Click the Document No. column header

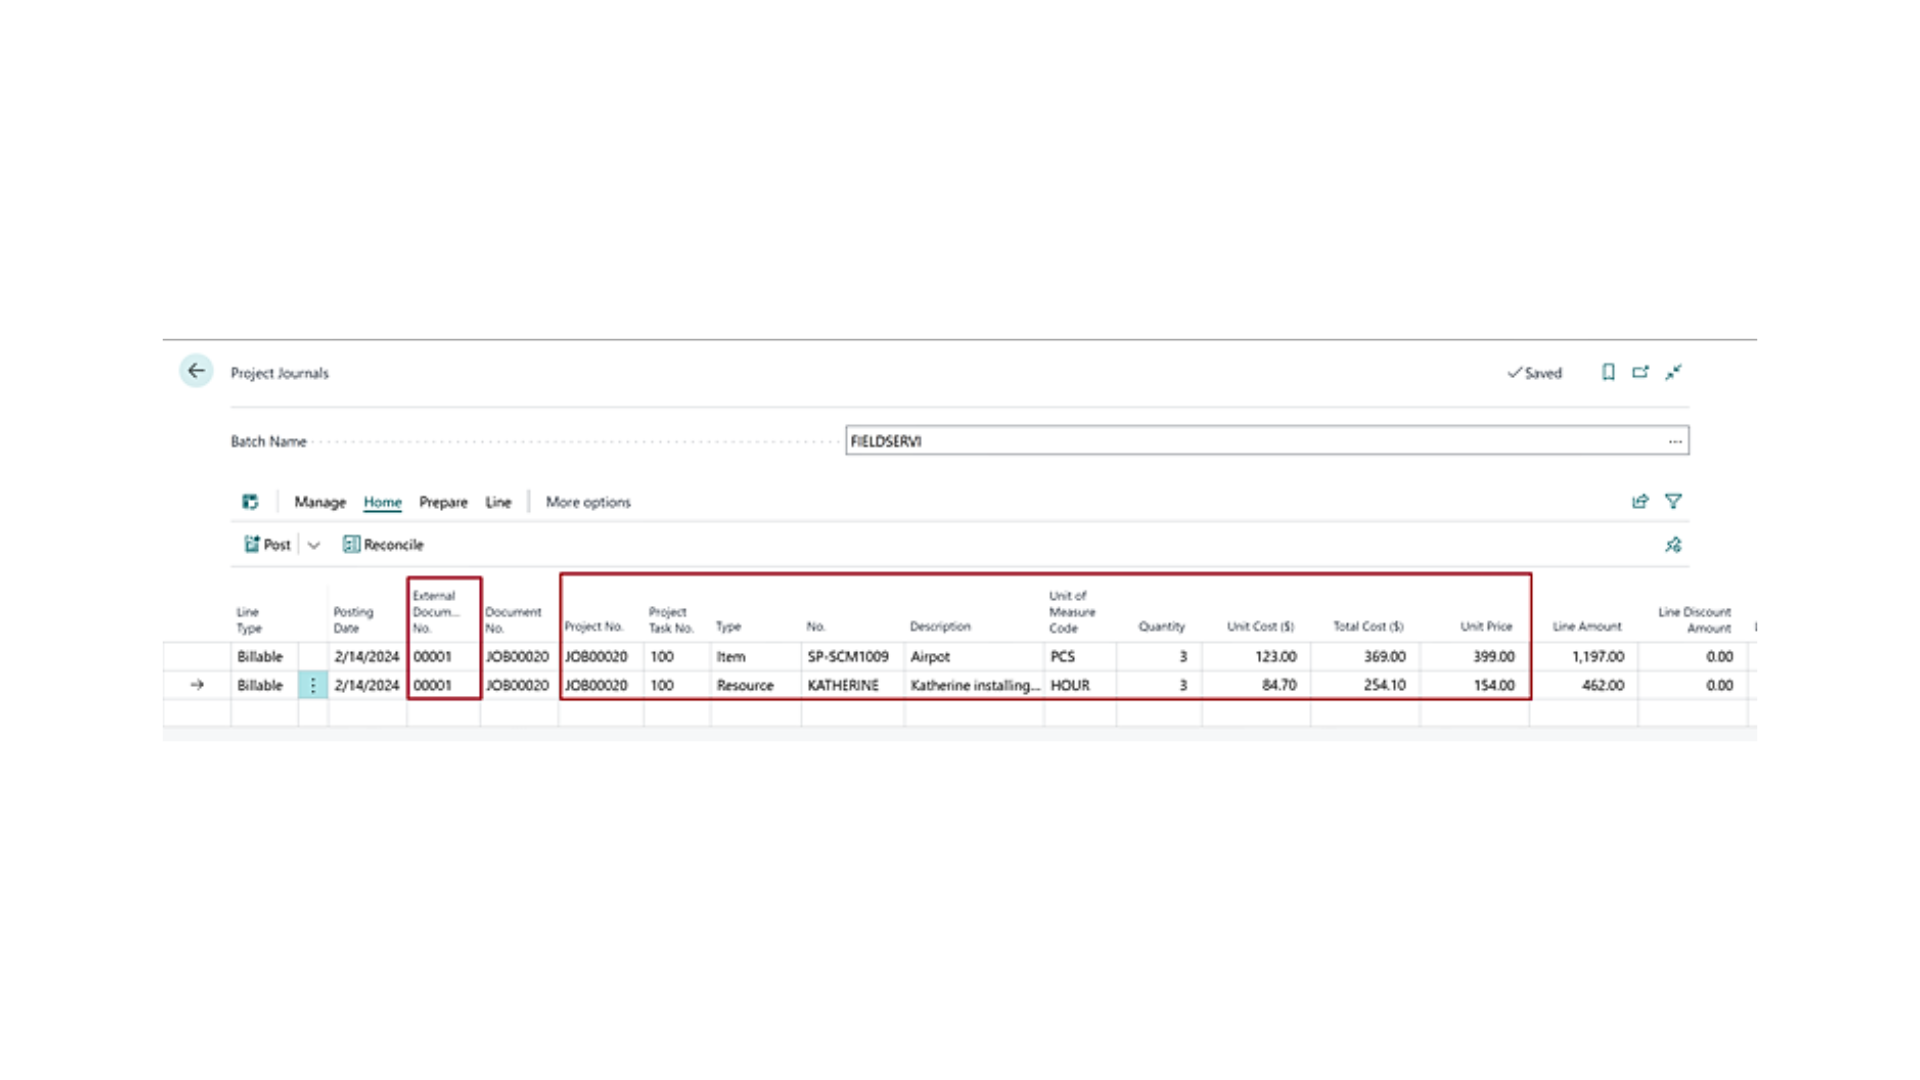click(x=513, y=620)
